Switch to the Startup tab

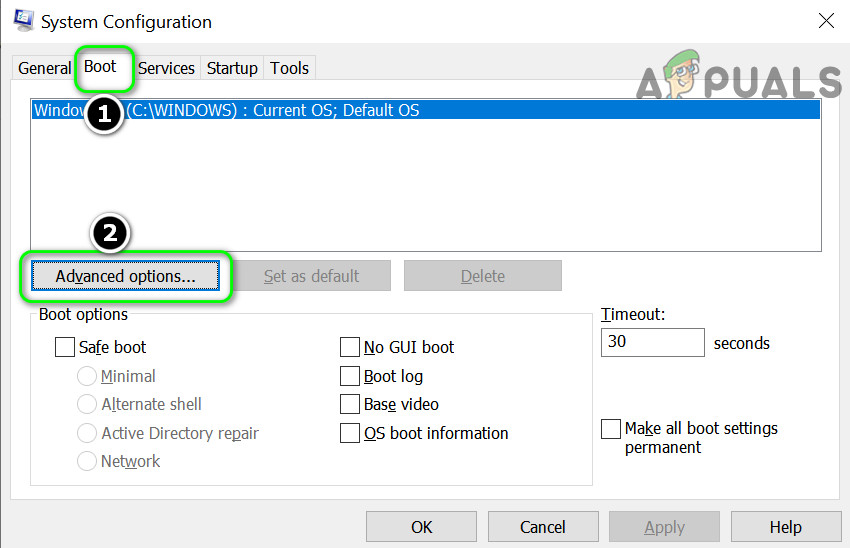tap(232, 68)
